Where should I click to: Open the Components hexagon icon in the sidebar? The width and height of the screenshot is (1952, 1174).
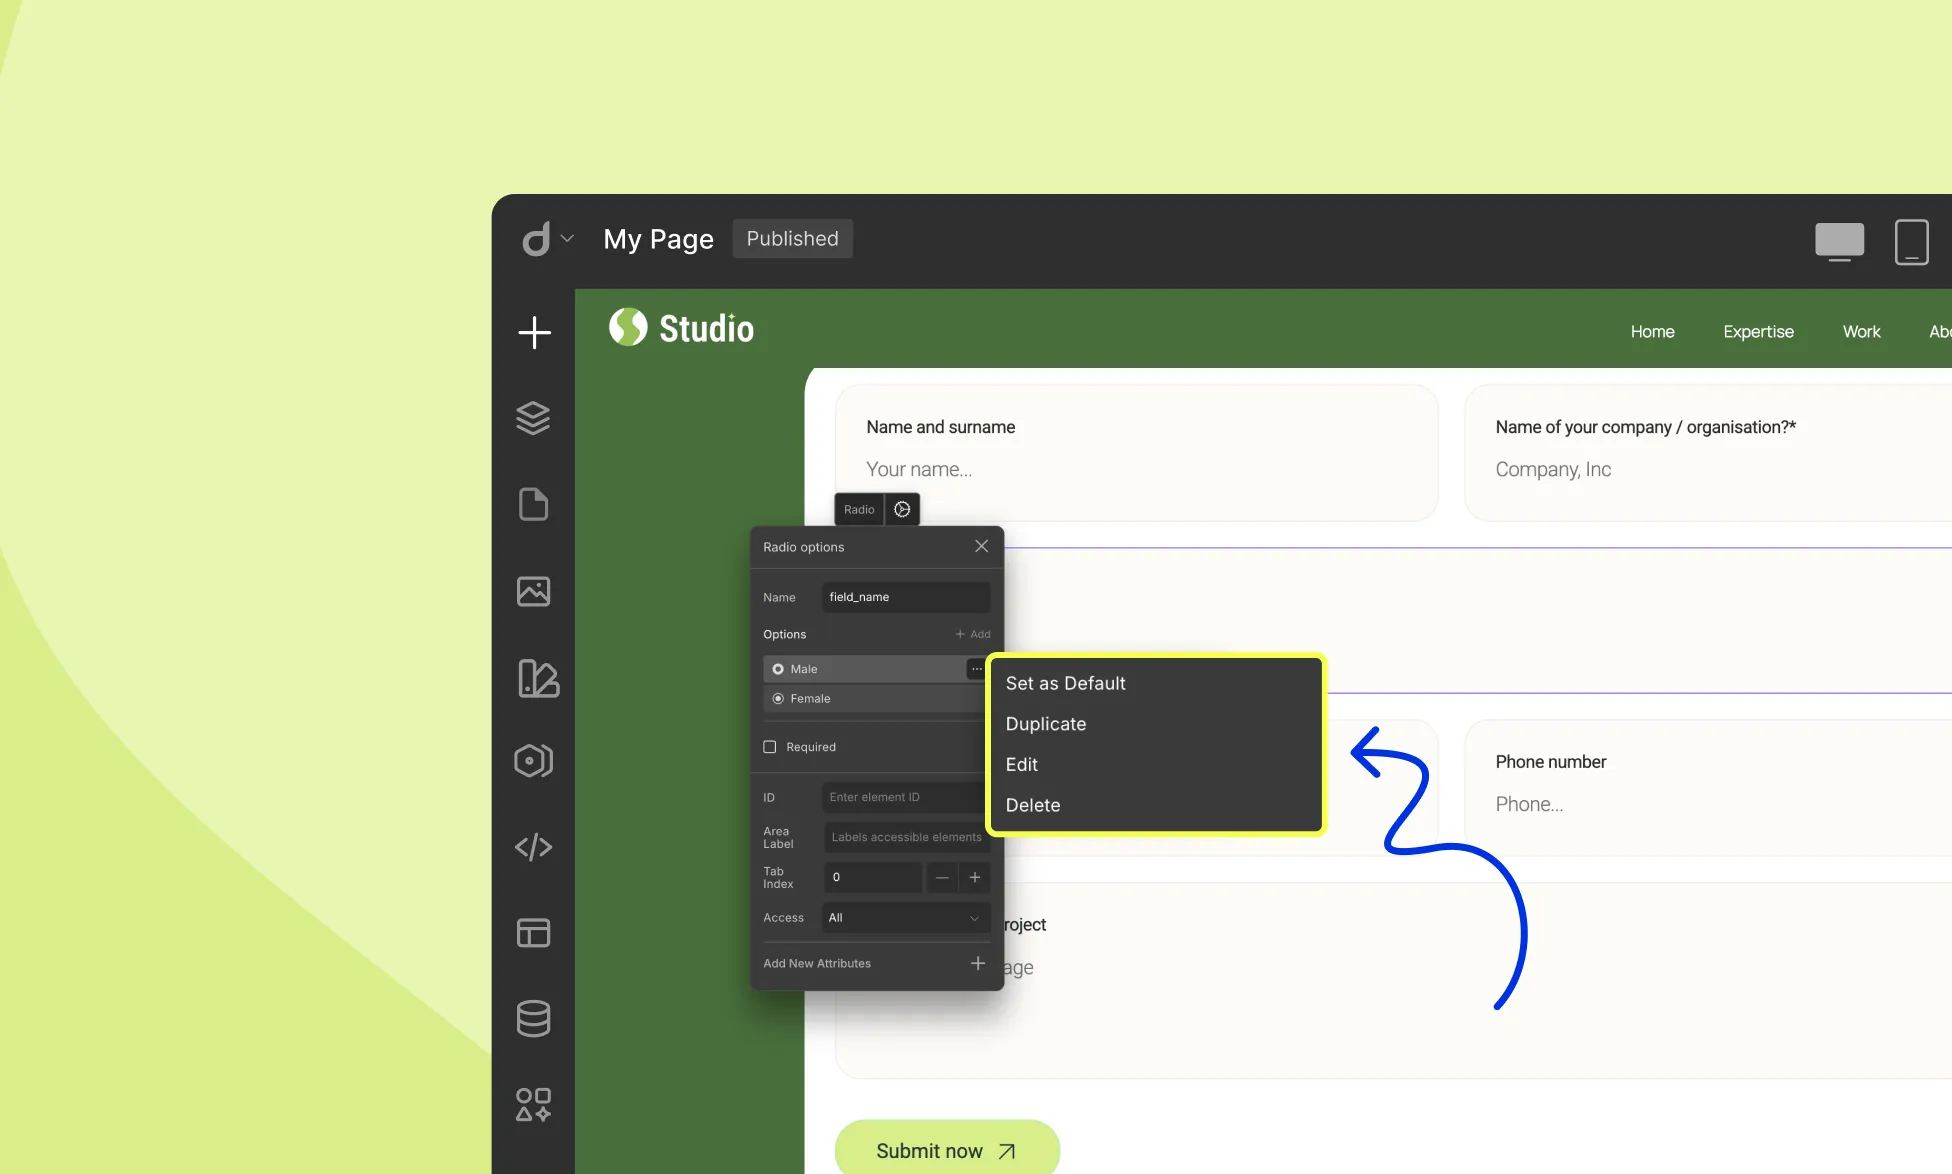(x=533, y=761)
